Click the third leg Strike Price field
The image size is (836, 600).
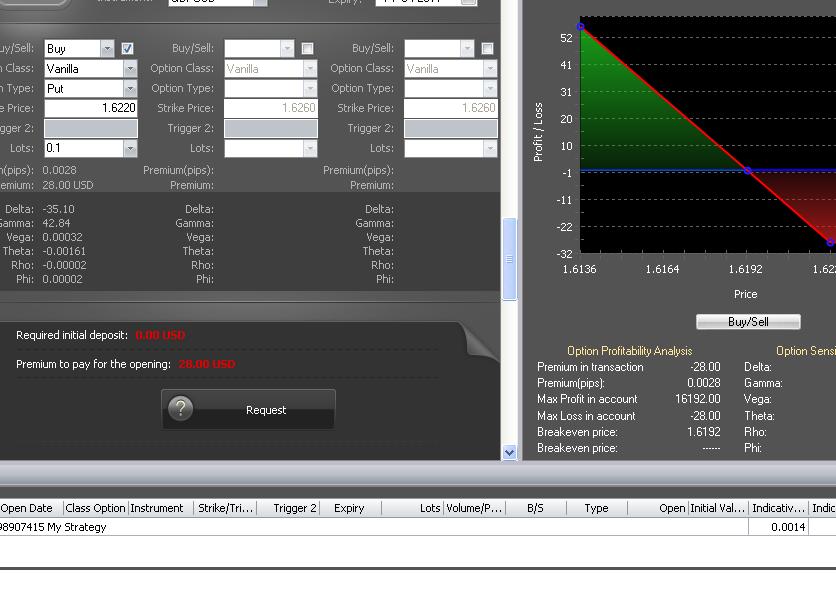click(x=451, y=108)
